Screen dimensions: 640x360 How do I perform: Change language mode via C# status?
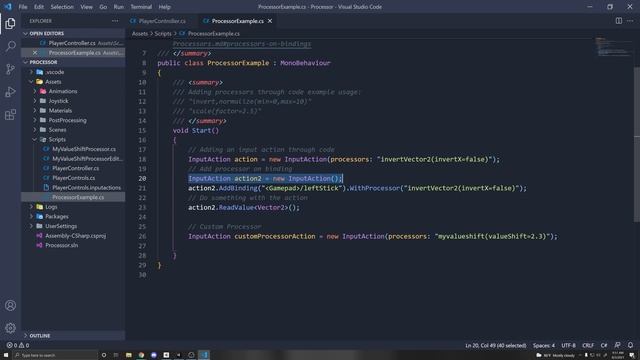click(x=604, y=345)
